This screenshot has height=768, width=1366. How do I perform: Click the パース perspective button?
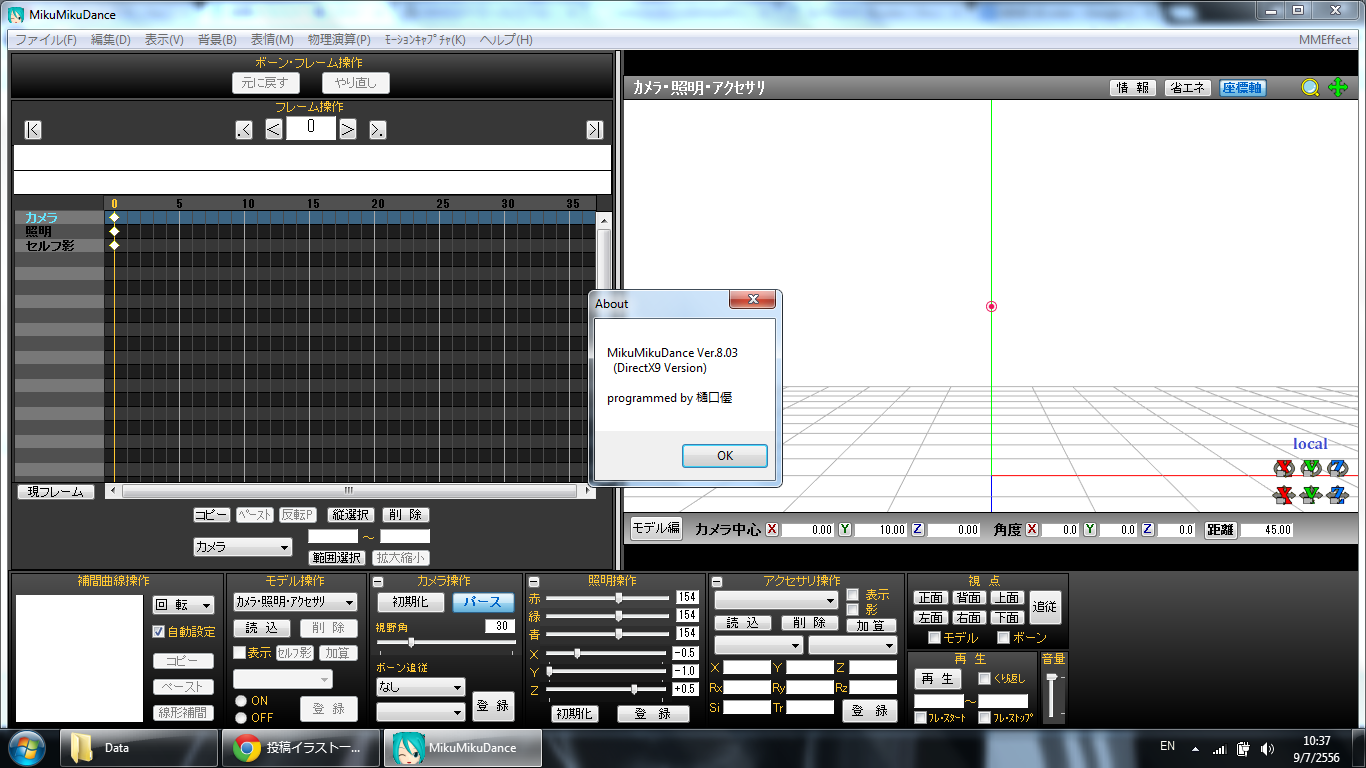[x=483, y=602]
